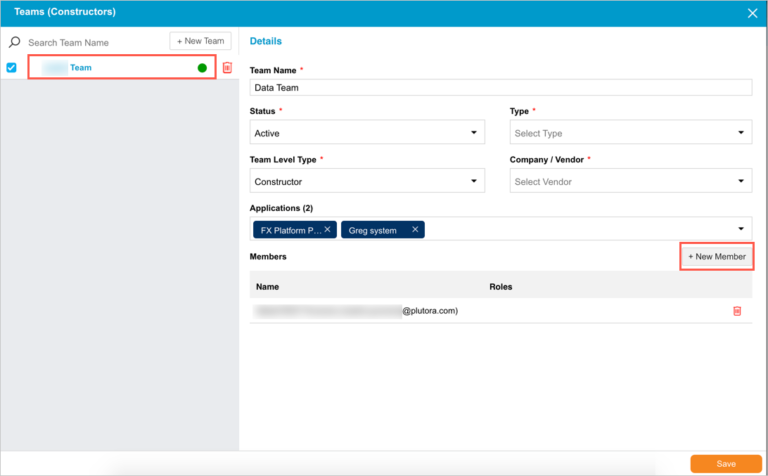Click the green active status dot

(202, 68)
